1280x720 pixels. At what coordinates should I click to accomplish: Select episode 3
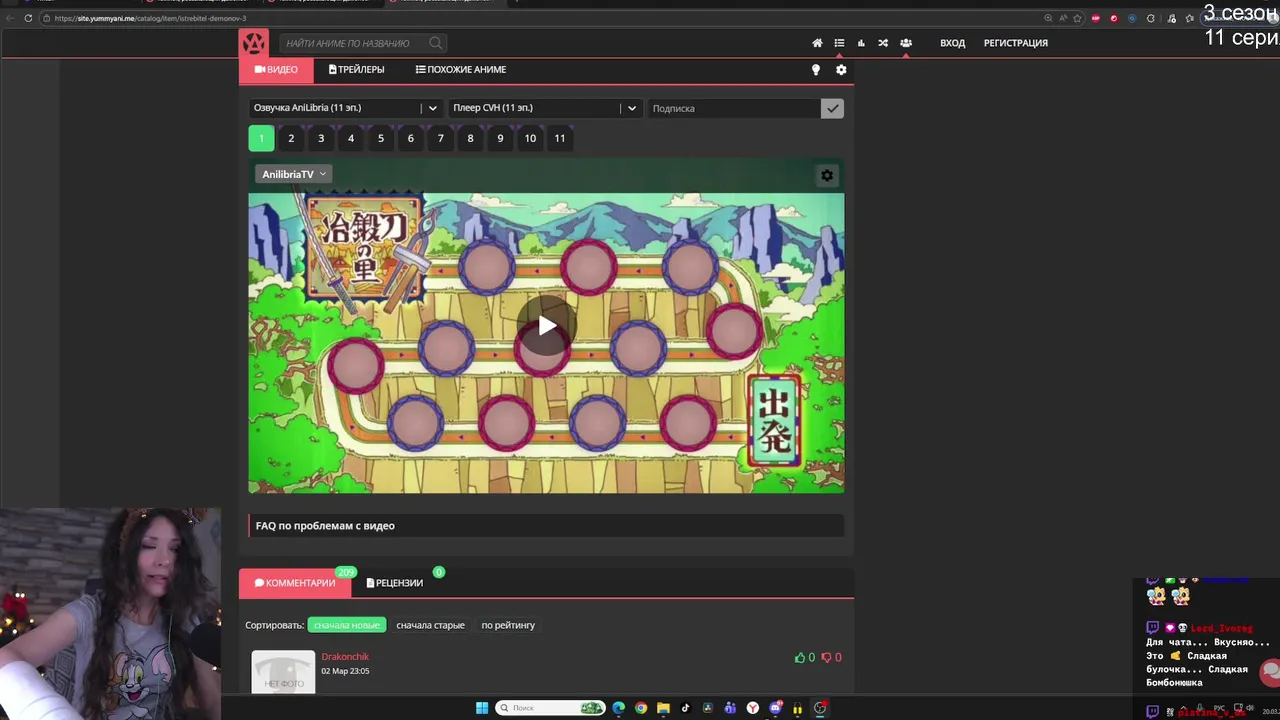tap(321, 138)
